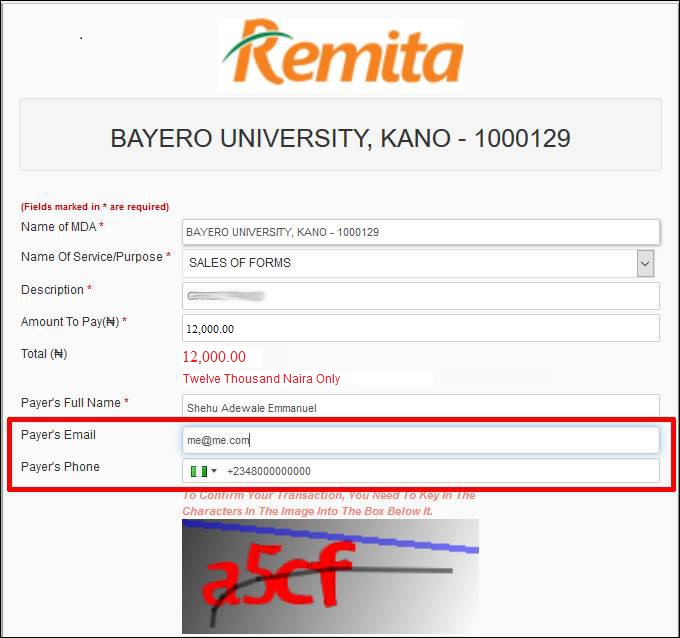Click the captcha image a5cf
The image size is (680, 638).
coord(330,576)
